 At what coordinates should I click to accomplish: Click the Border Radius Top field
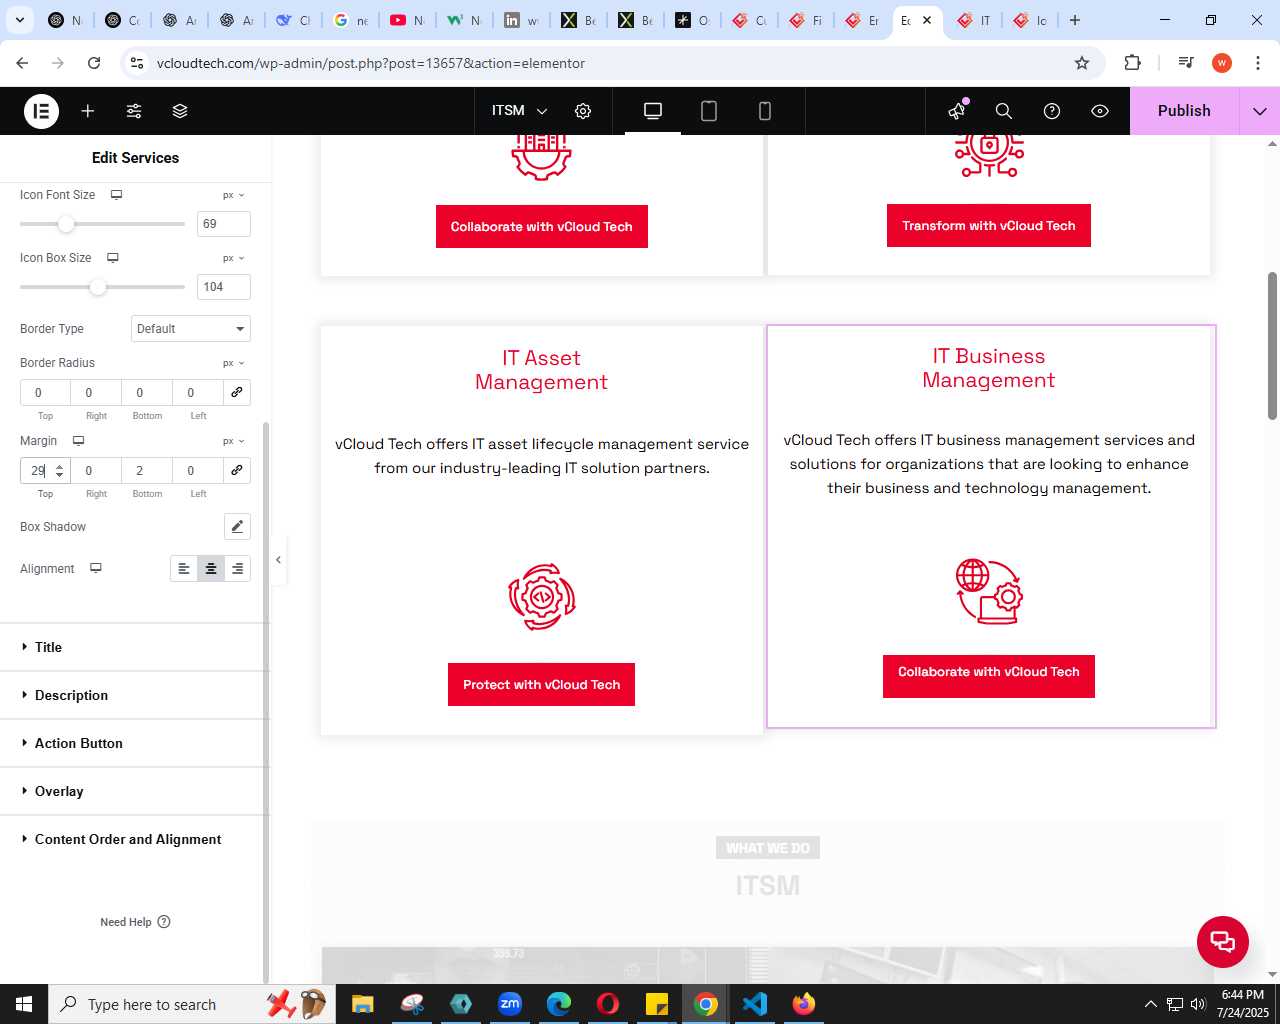click(45, 393)
